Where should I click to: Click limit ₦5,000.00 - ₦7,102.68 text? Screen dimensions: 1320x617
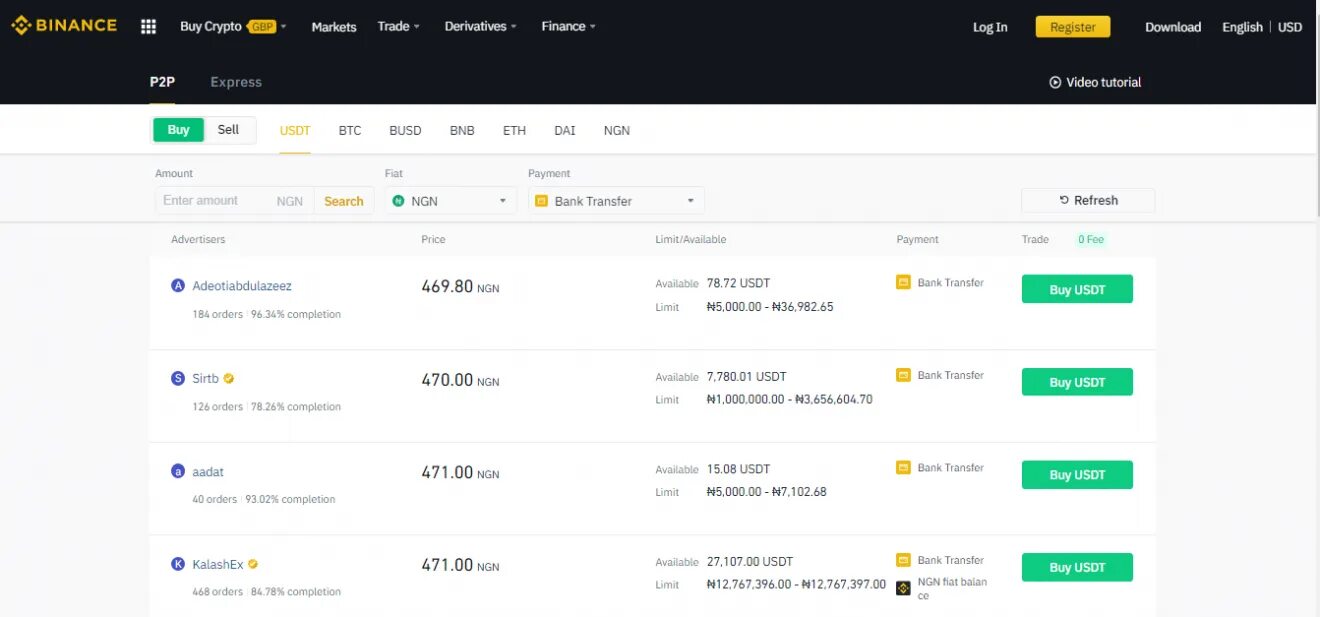pos(766,492)
